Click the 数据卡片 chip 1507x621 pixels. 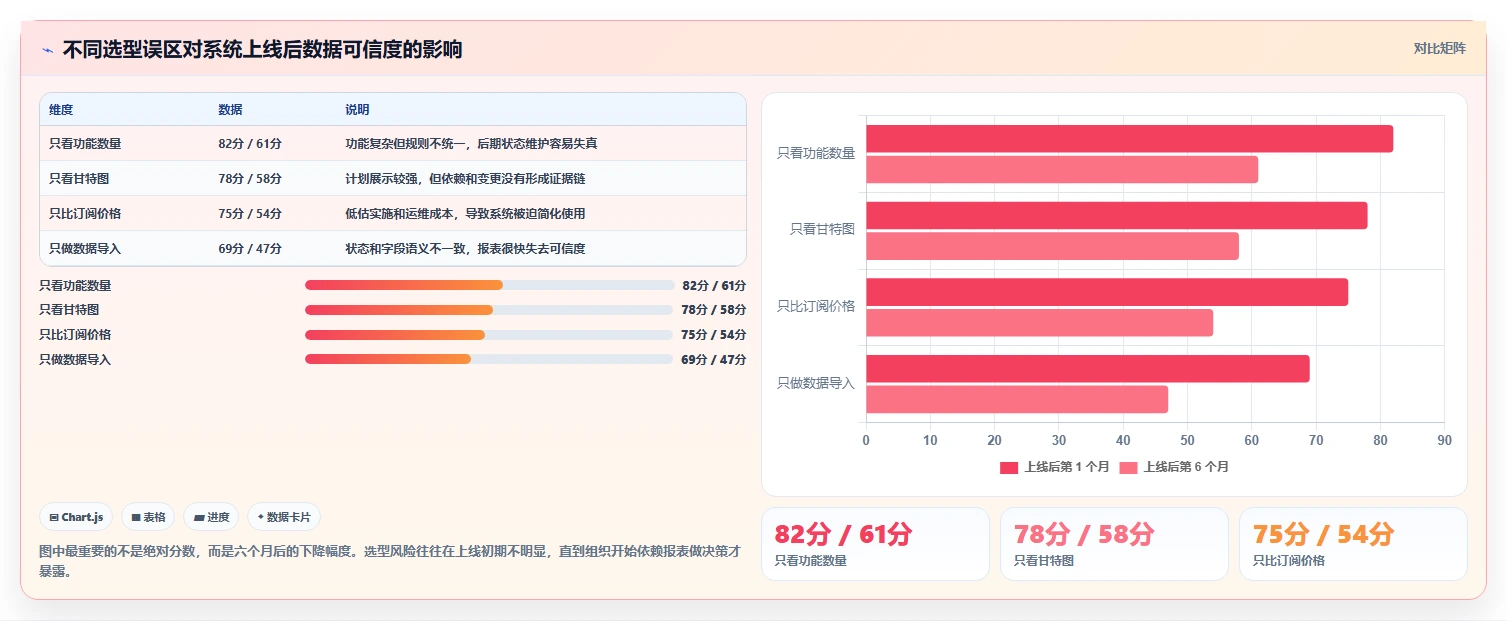coord(284,517)
